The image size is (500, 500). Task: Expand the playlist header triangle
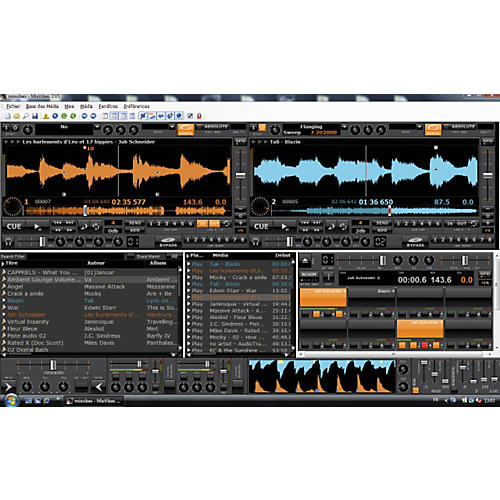(188, 256)
